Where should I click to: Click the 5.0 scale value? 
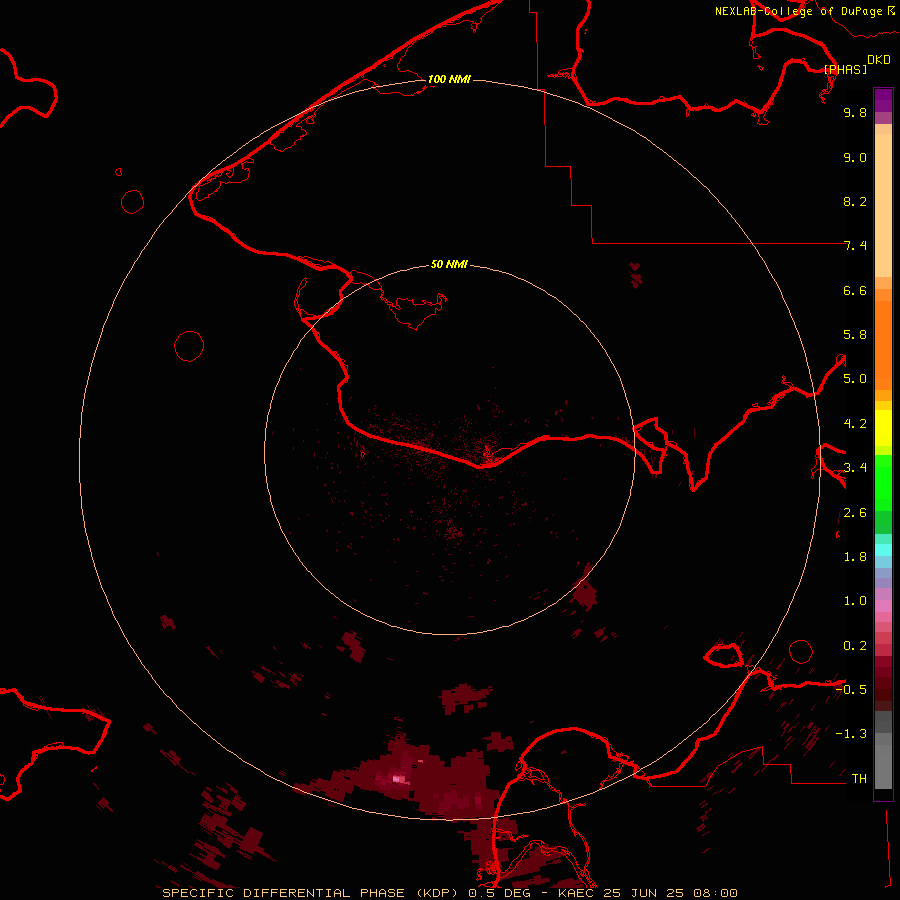coord(855,379)
